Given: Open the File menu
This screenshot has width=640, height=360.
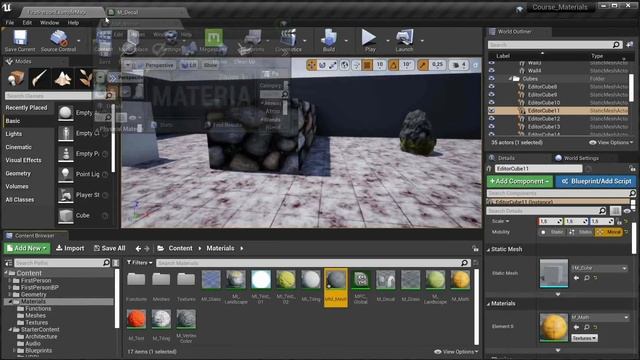Looking at the screenshot, I should click(10, 22).
